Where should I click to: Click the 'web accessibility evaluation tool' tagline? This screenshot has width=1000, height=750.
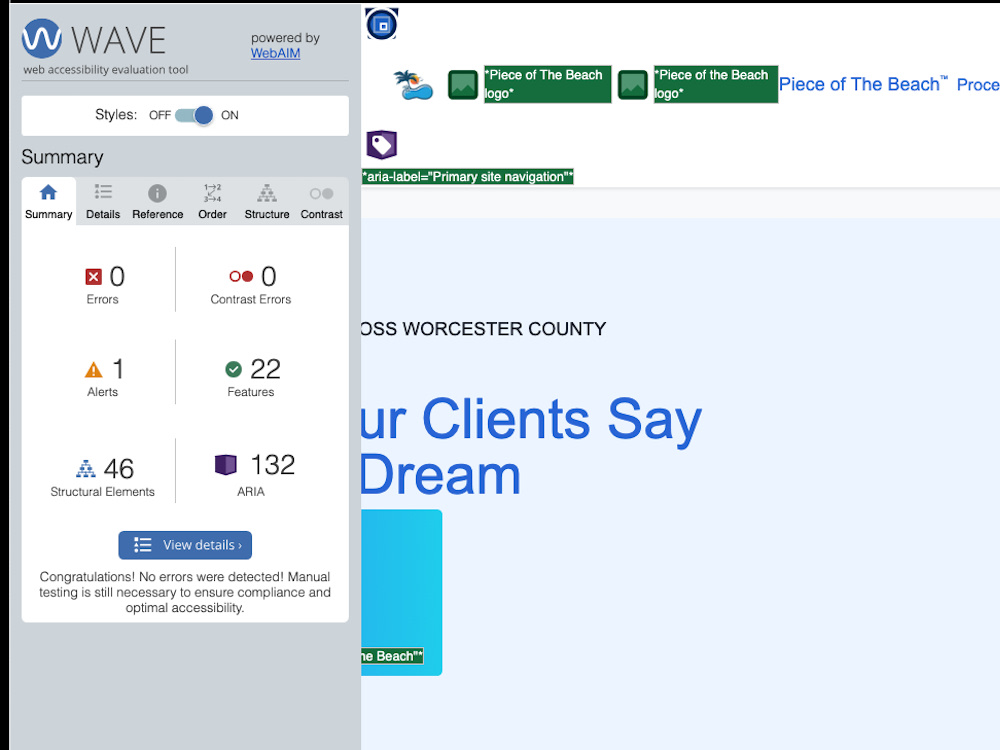[106, 70]
